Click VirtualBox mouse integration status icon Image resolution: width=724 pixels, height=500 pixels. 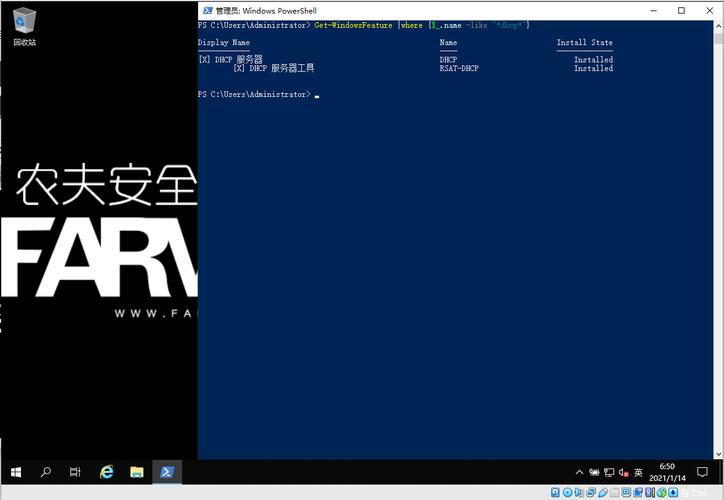[x=662, y=492]
